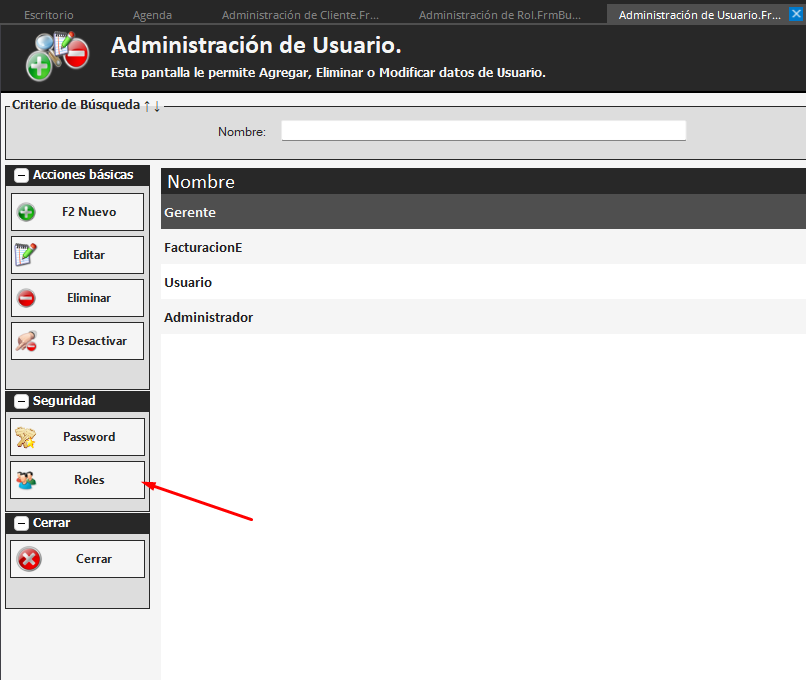Sort by the Nombre column header
806x680 pixels.
[x=201, y=182]
